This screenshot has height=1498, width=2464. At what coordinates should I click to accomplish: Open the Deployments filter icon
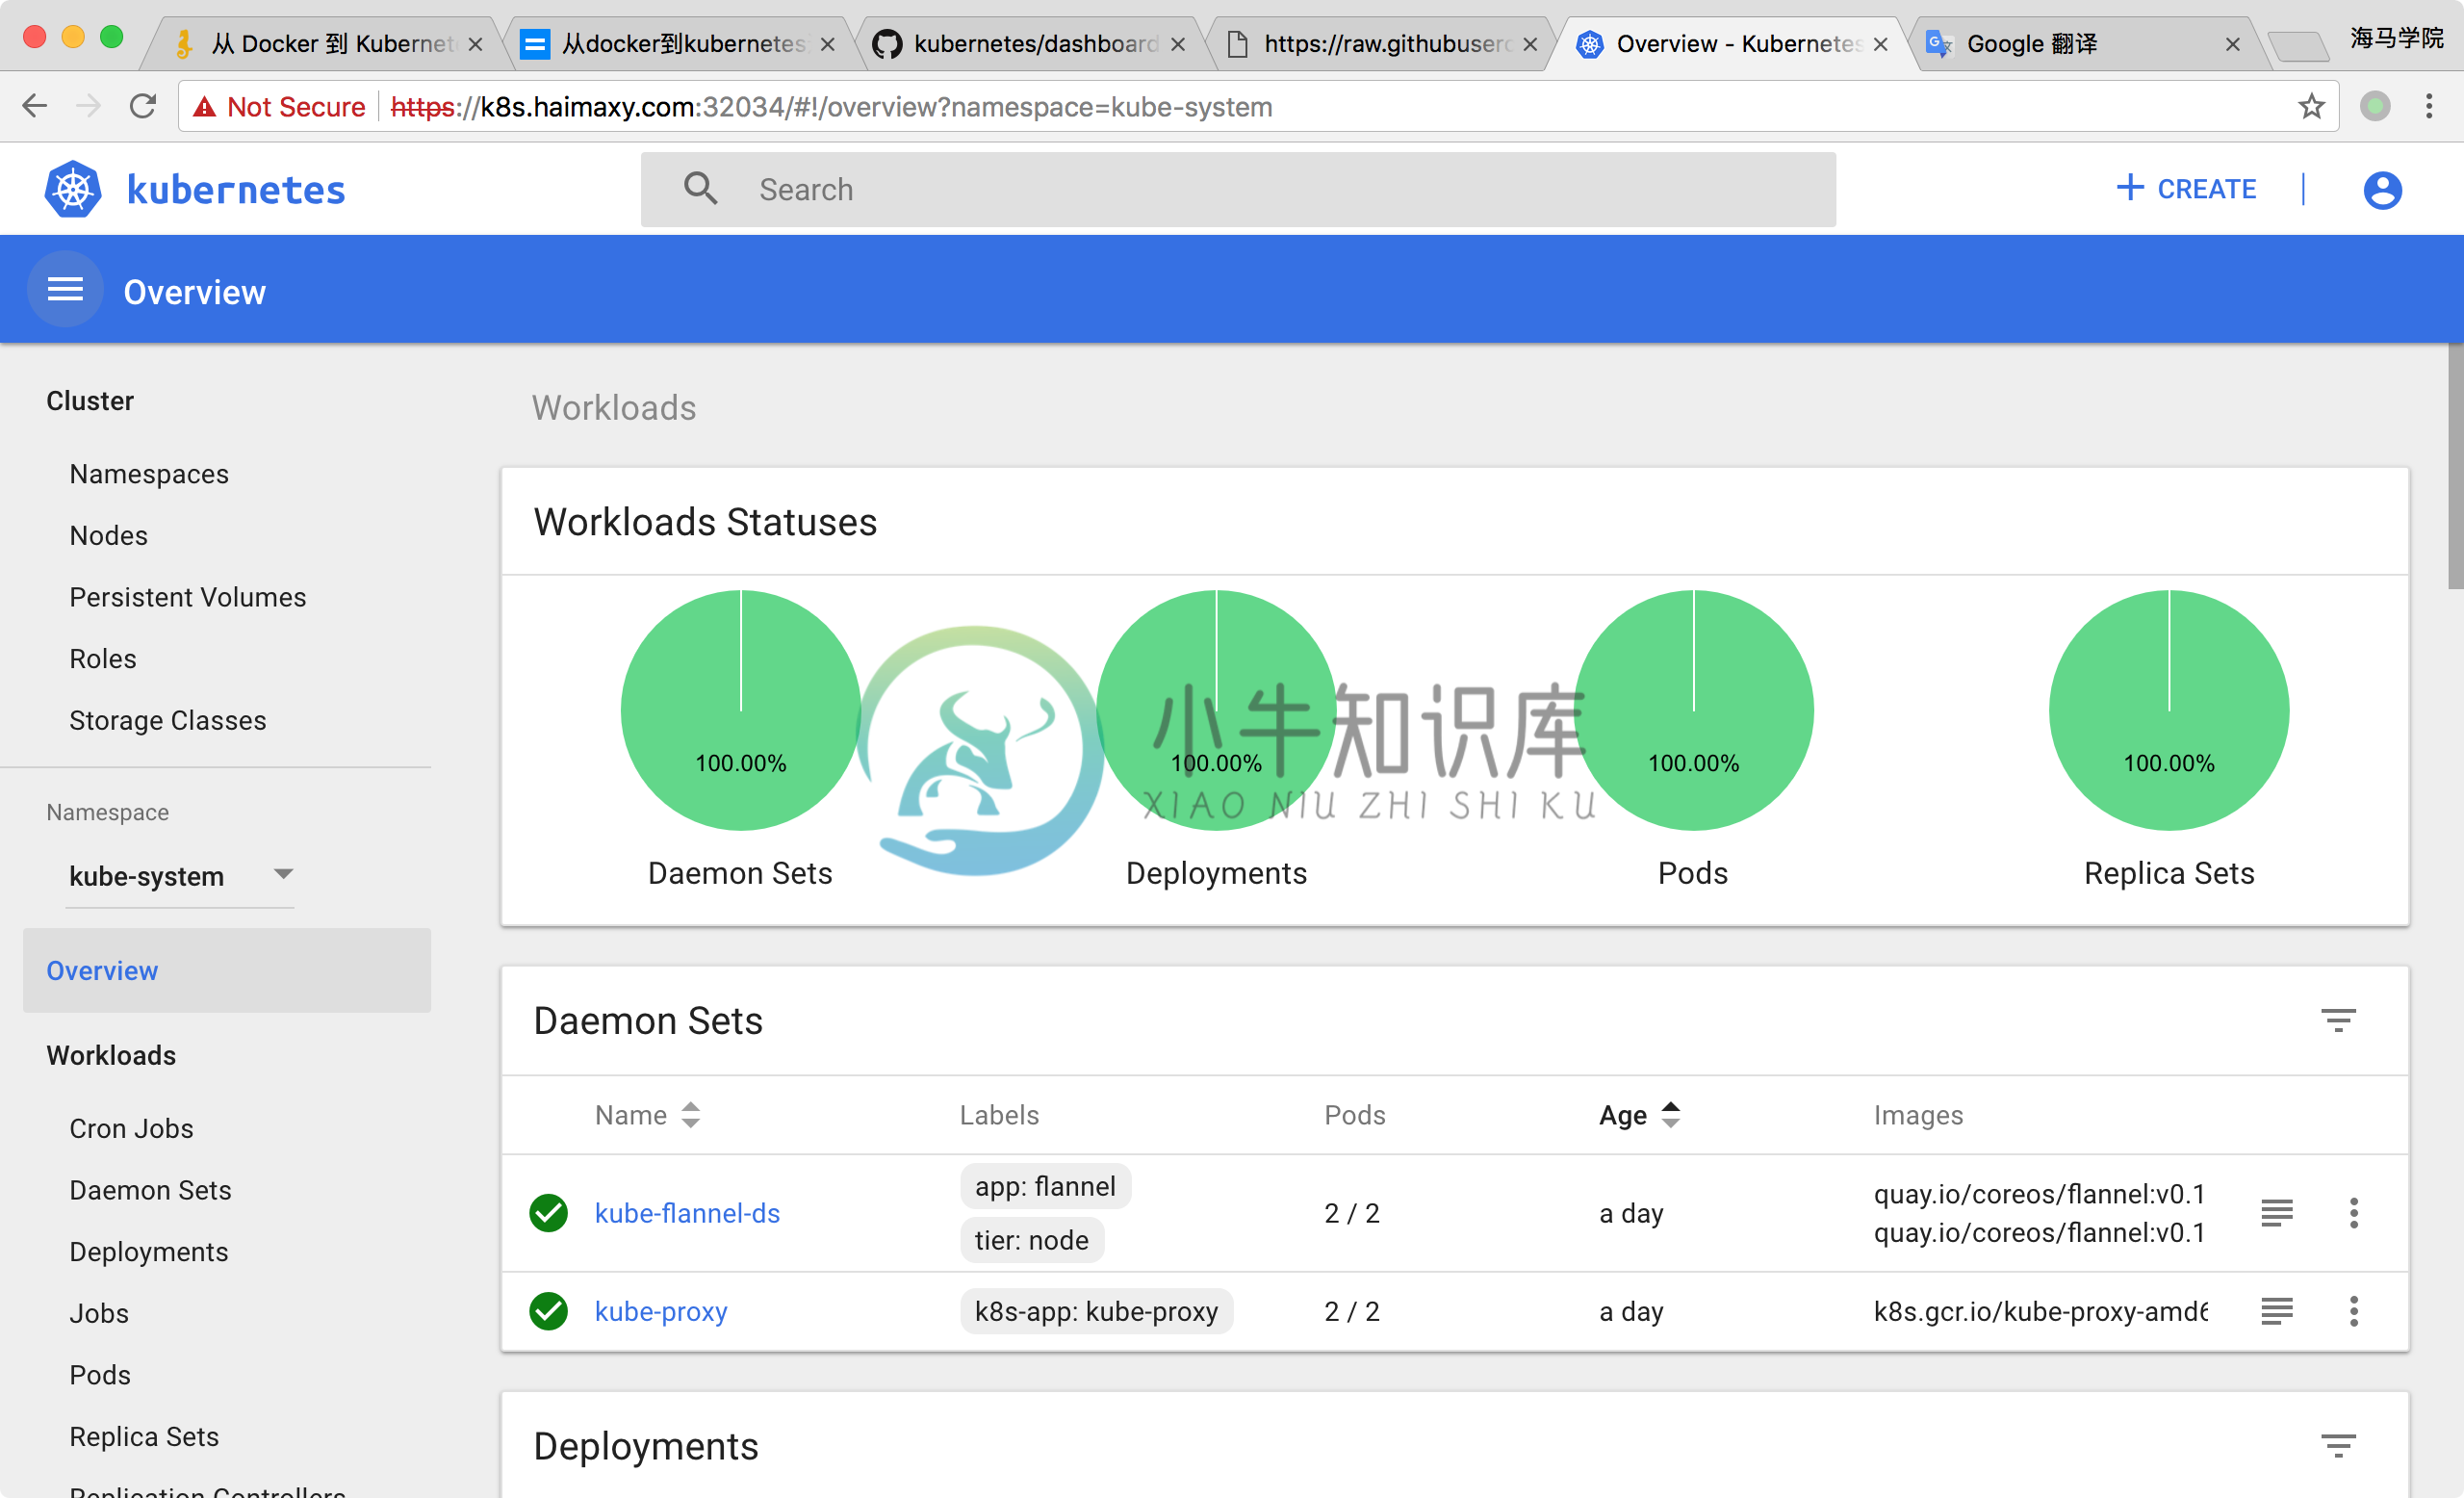(x=2338, y=1446)
